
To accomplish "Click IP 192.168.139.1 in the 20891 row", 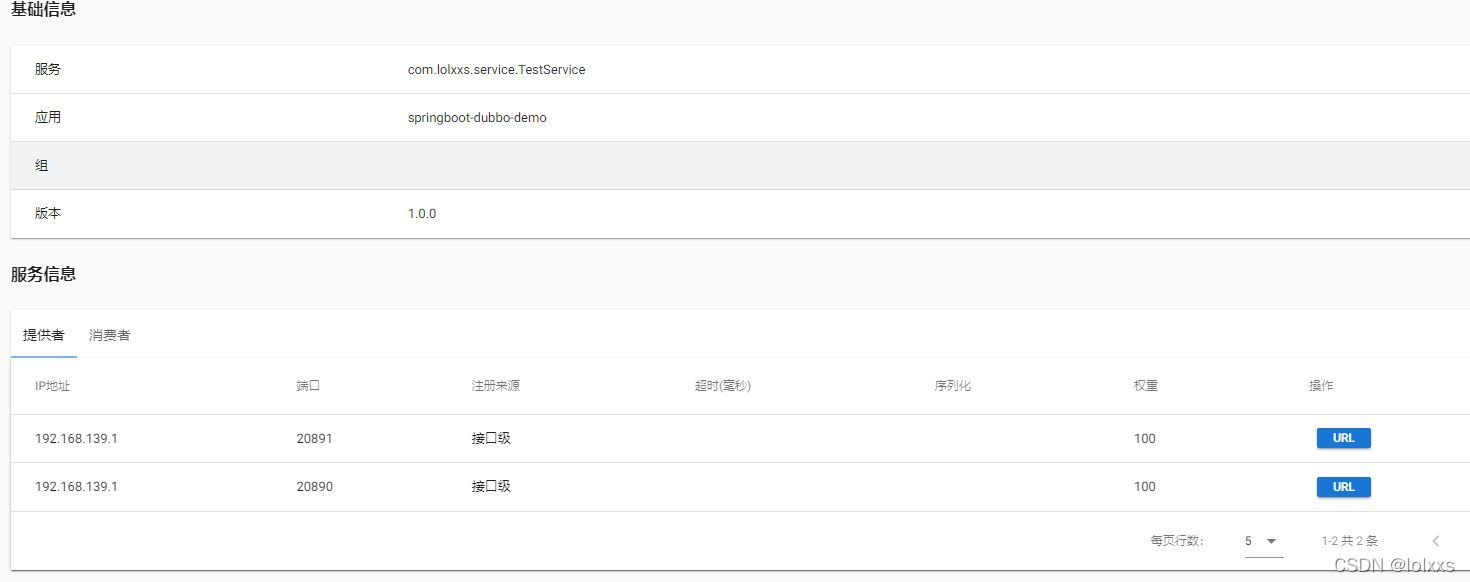I will pyautogui.click(x=77, y=439).
